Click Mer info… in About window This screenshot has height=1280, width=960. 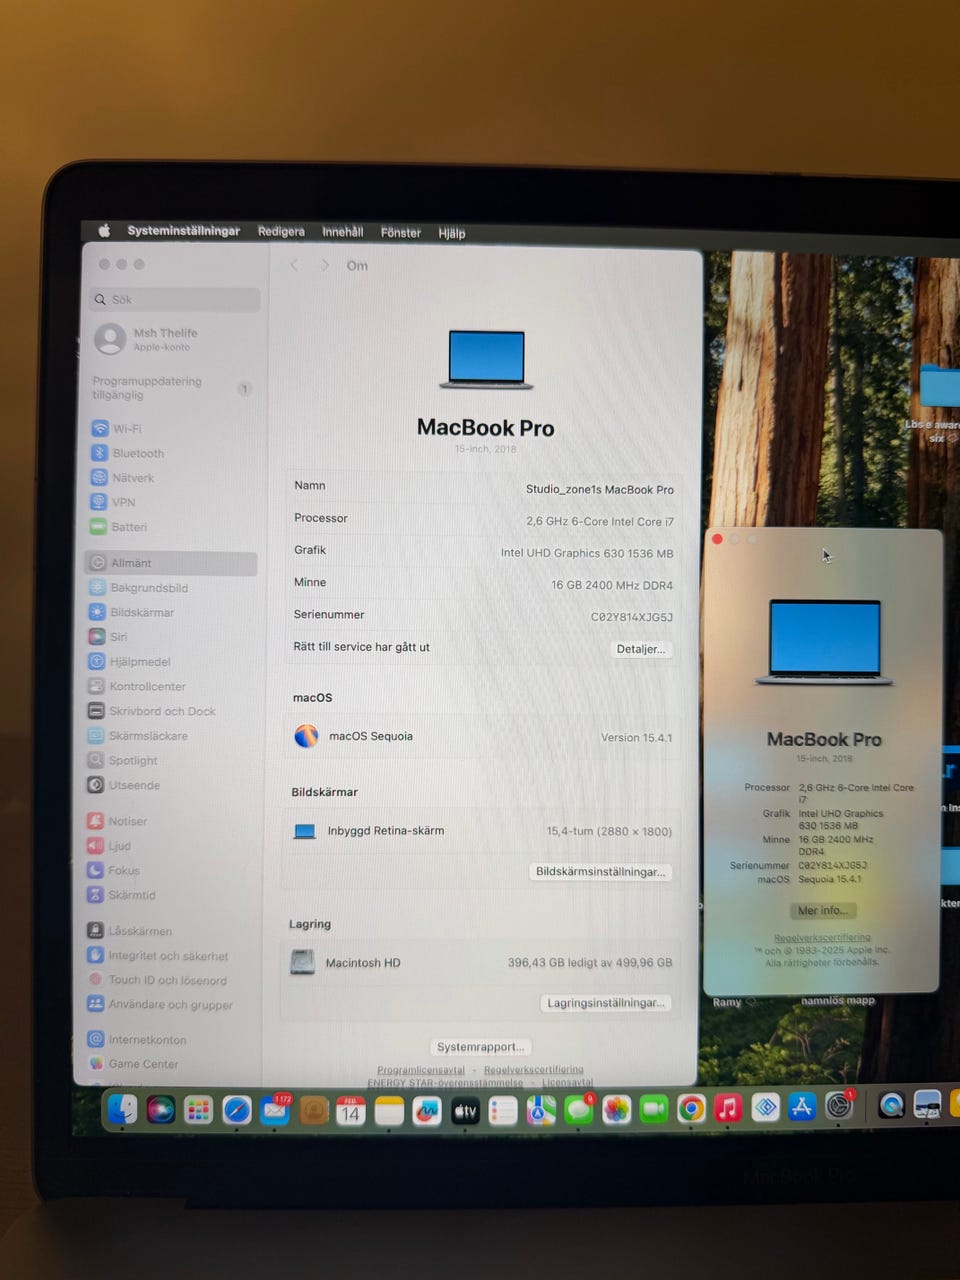(822, 911)
